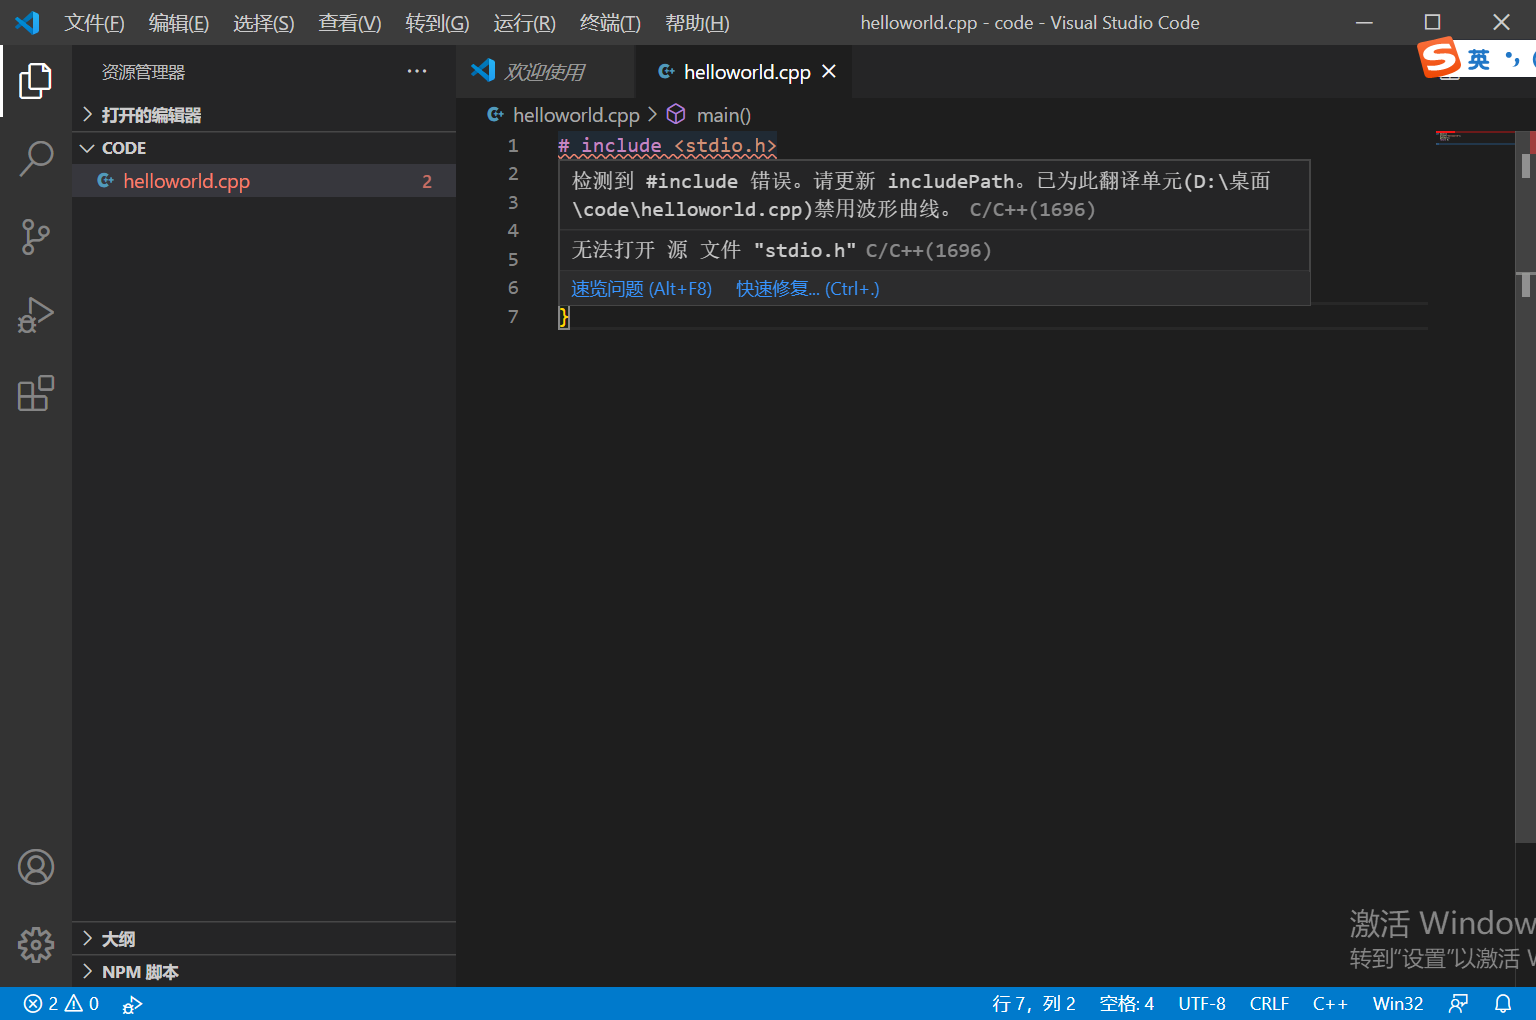This screenshot has height=1020, width=1536.
Task: Maximize the VS Code window
Action: click(1432, 22)
